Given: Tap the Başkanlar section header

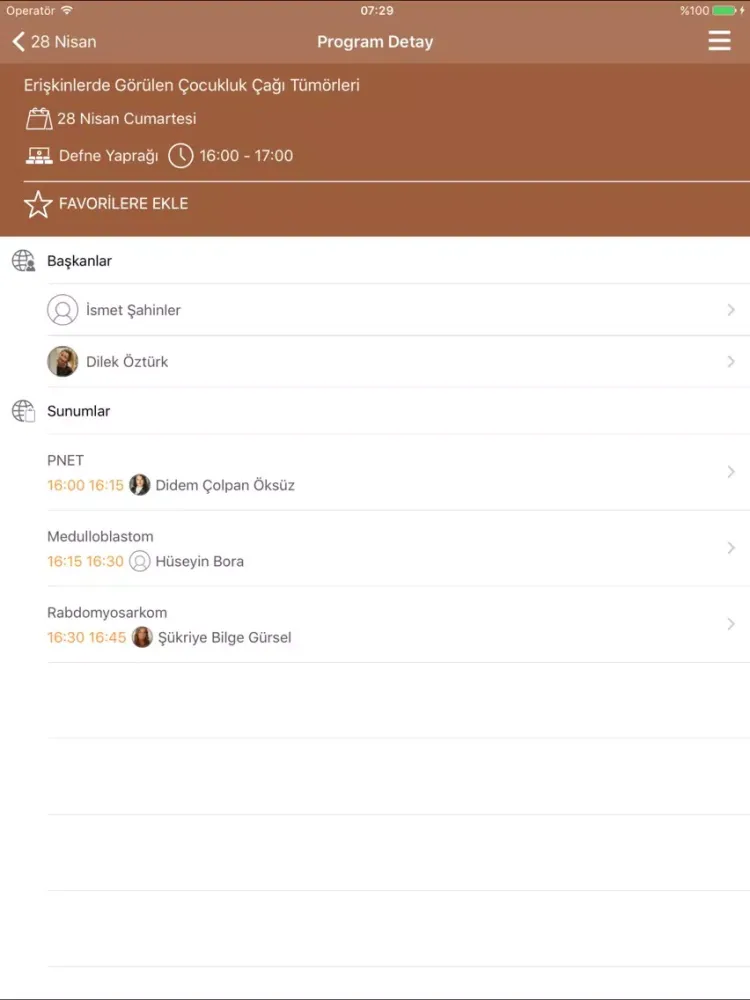Looking at the screenshot, I should pyautogui.click(x=79, y=261).
